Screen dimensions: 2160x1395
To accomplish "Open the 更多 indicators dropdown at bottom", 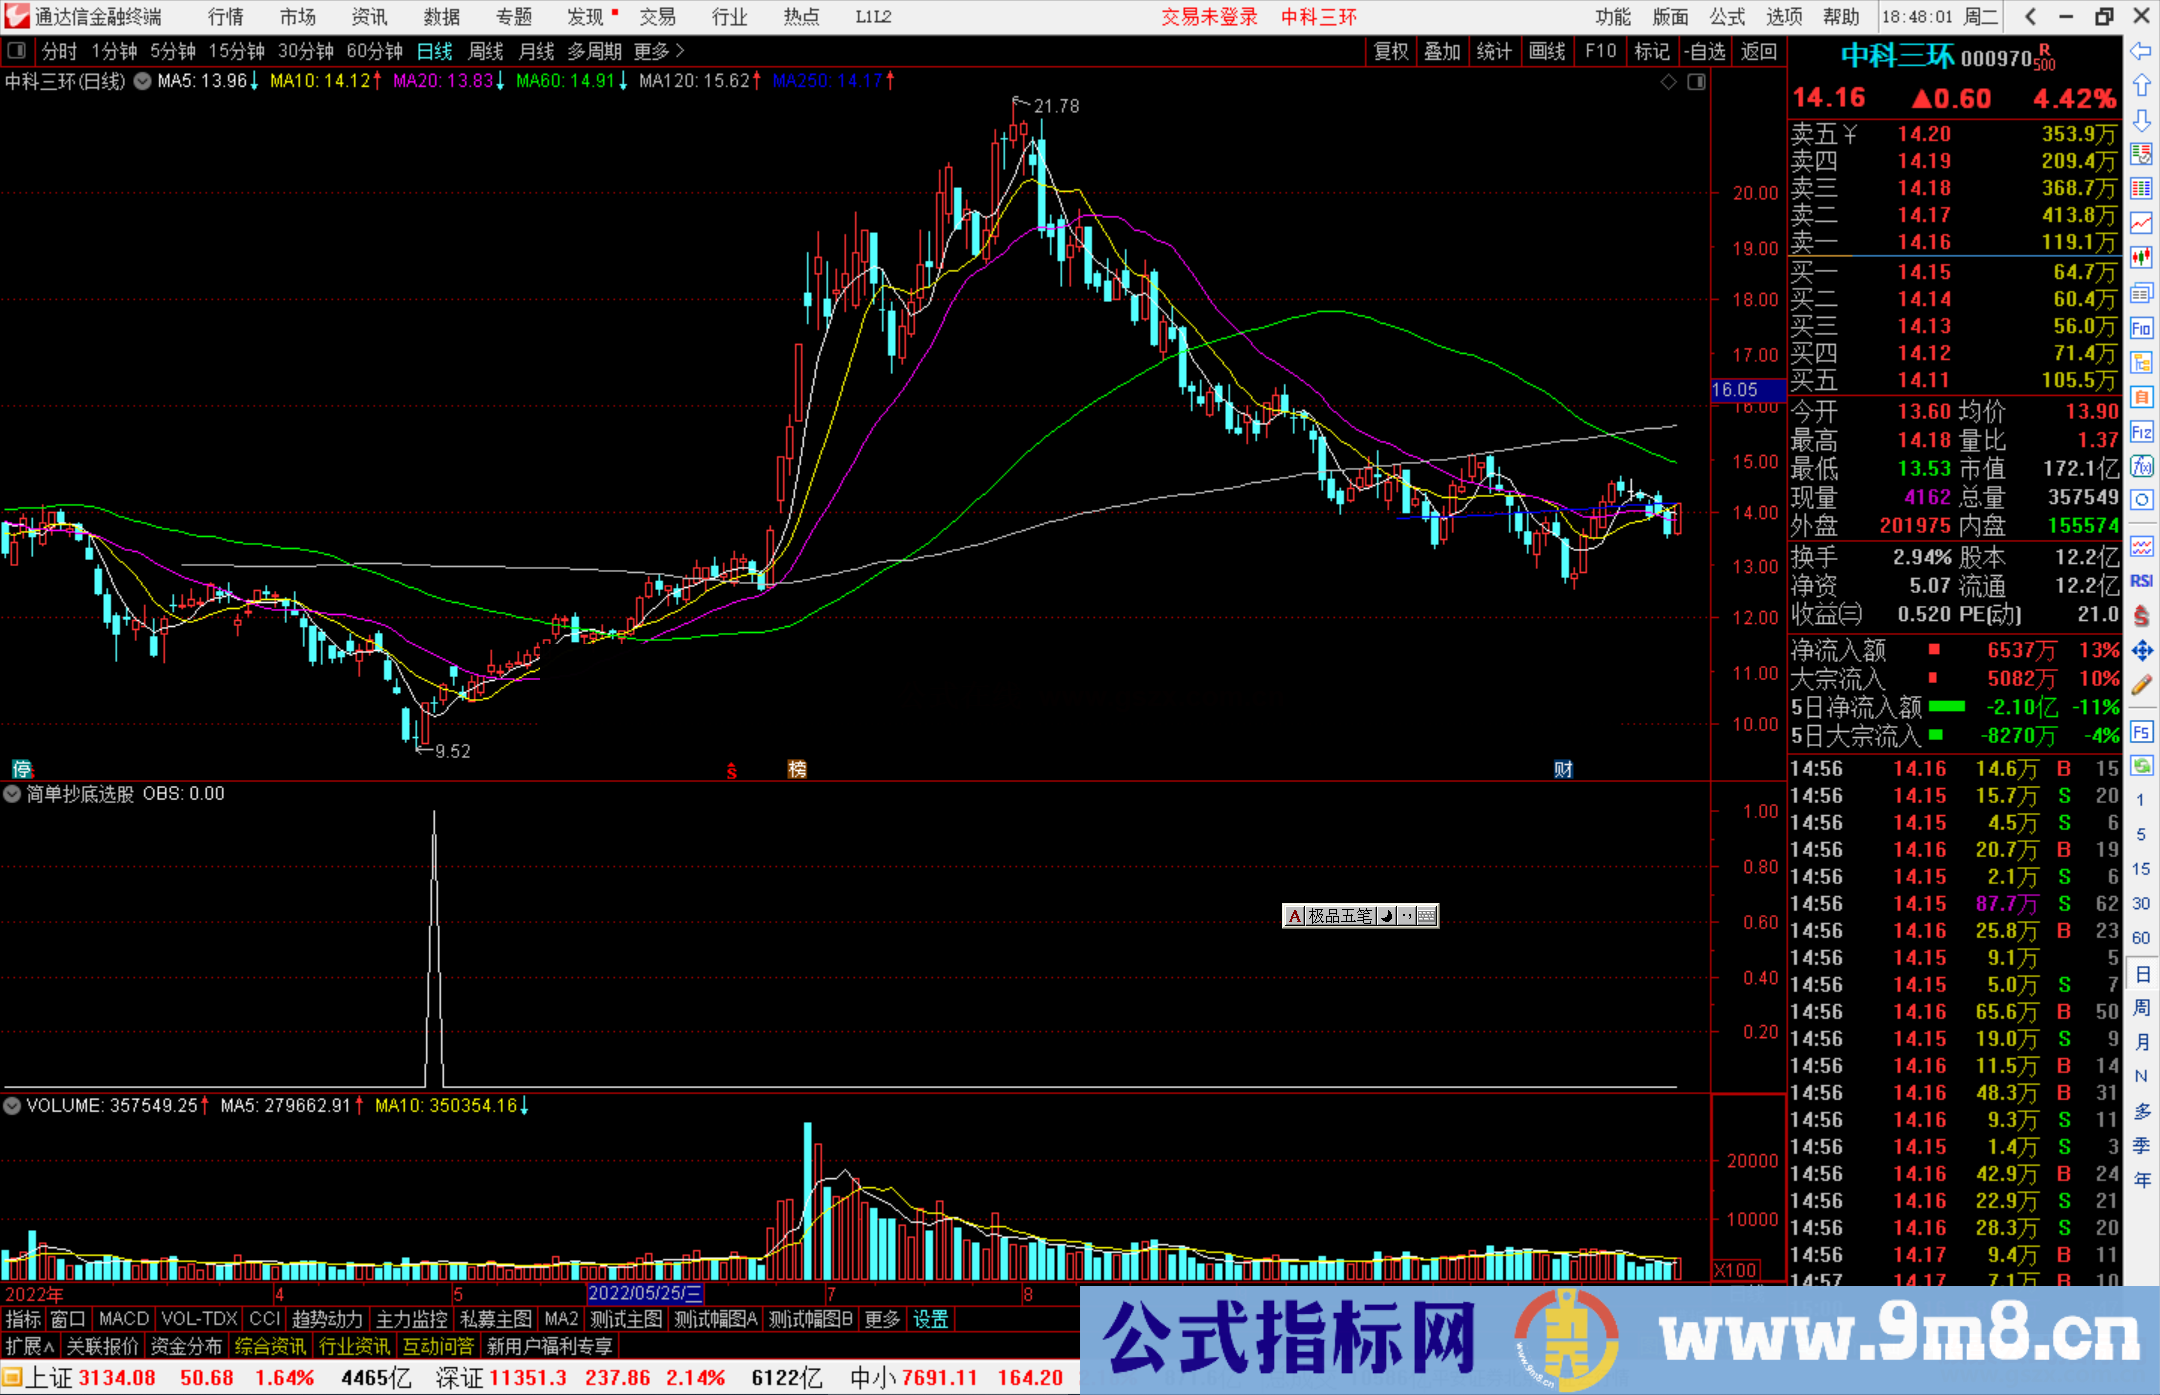I will click(x=882, y=1320).
